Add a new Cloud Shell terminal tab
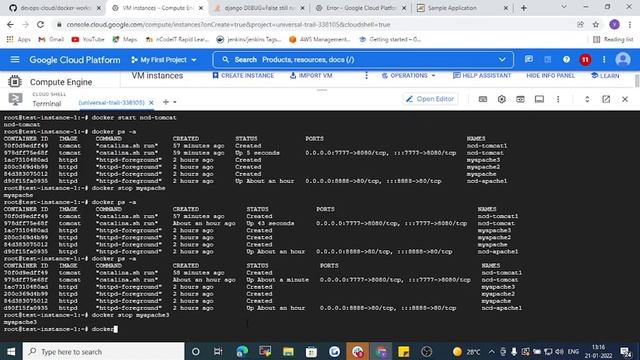Image resolution: width=640 pixels, height=360 pixels. tap(166, 102)
